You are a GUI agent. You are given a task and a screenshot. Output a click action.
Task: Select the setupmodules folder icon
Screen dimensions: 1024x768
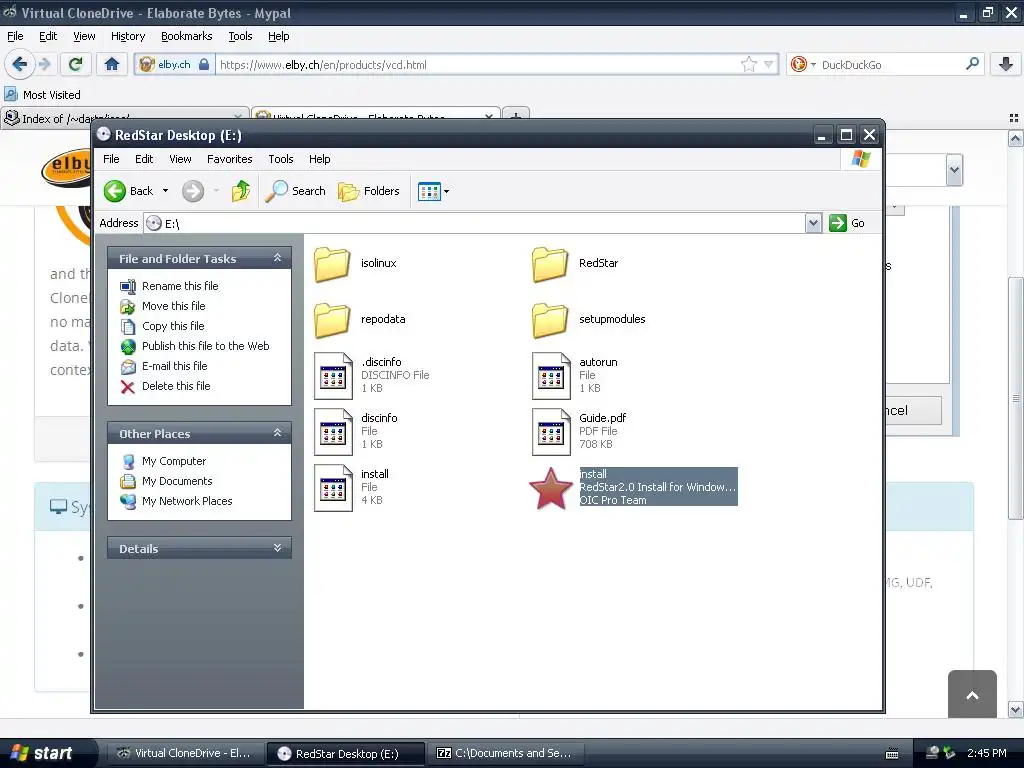coord(551,320)
